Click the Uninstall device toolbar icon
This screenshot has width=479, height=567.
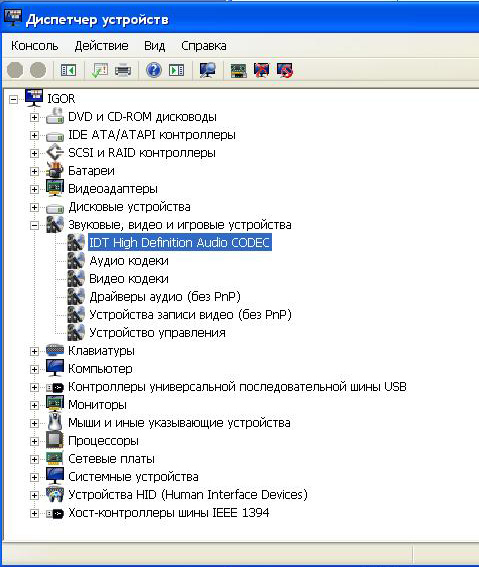(261, 70)
